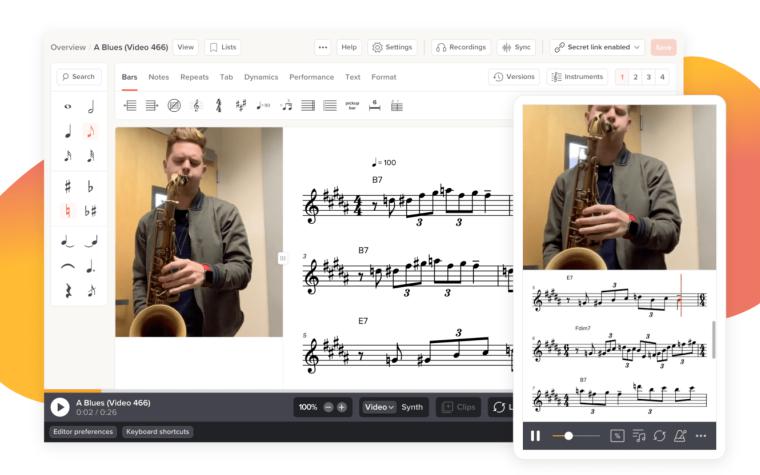Add a tie to the next note
Screen dimensions: 760x475
[67, 241]
